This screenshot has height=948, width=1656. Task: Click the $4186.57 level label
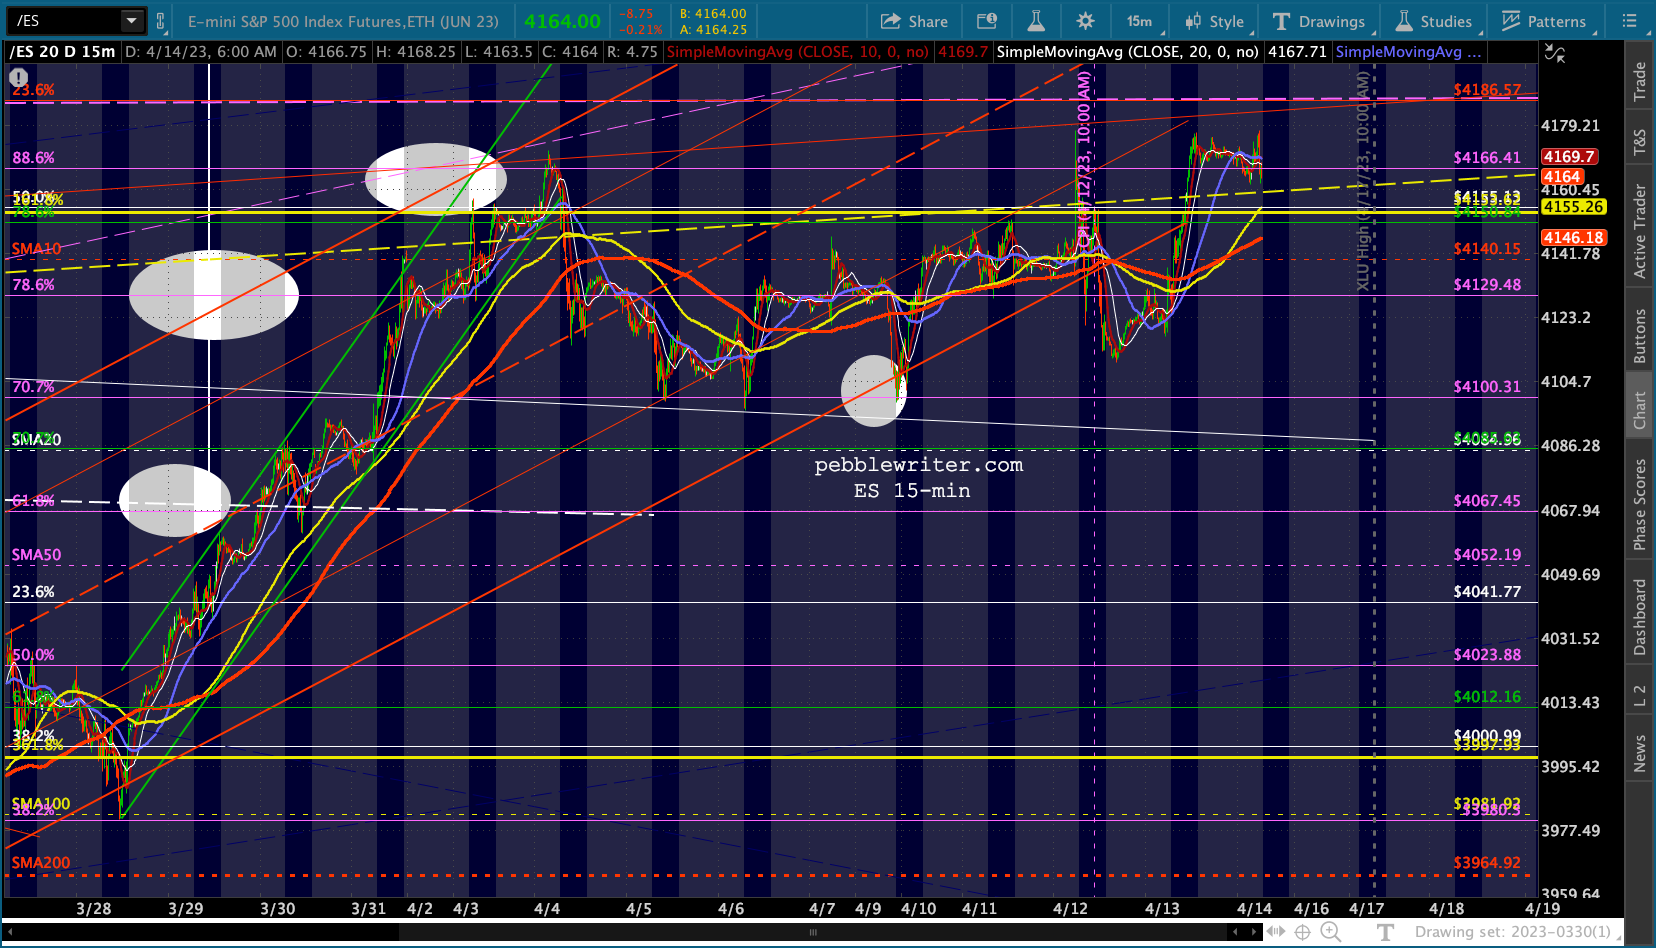tap(1487, 90)
